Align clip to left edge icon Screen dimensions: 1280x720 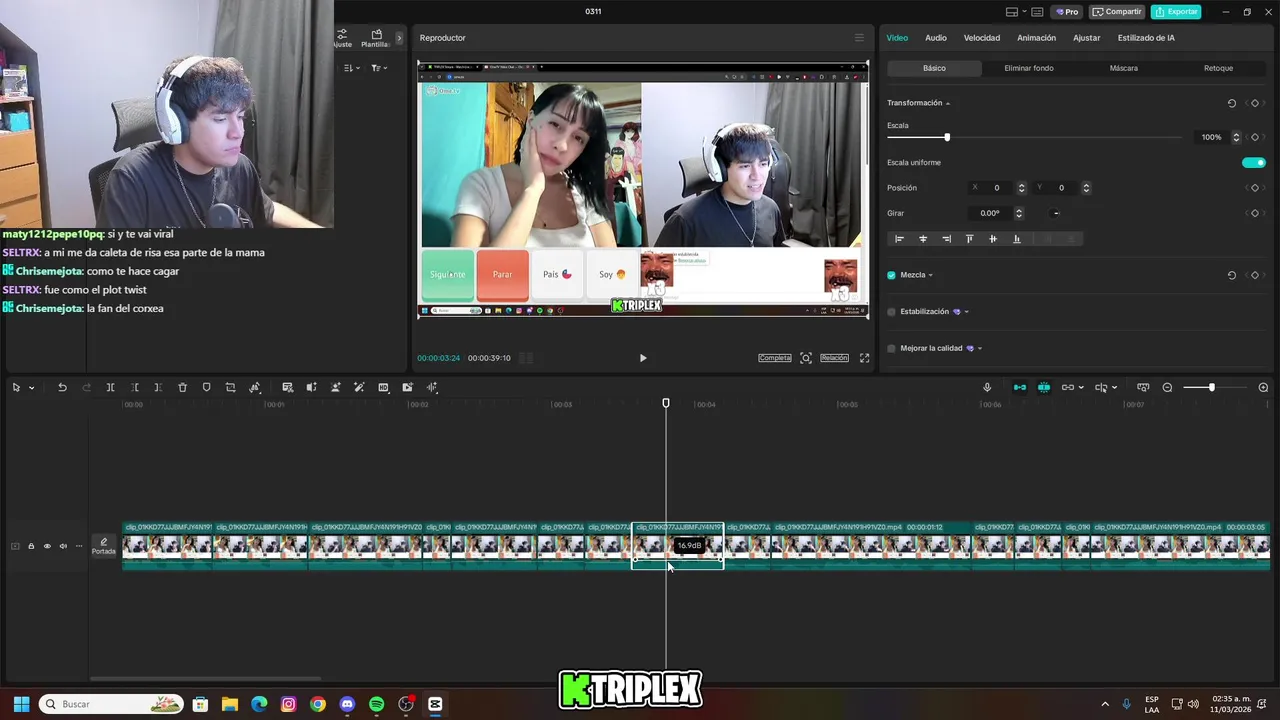(x=899, y=239)
